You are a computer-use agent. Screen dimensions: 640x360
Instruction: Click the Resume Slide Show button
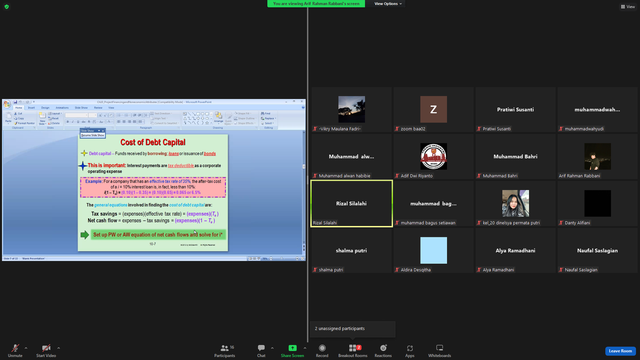[x=93, y=135]
